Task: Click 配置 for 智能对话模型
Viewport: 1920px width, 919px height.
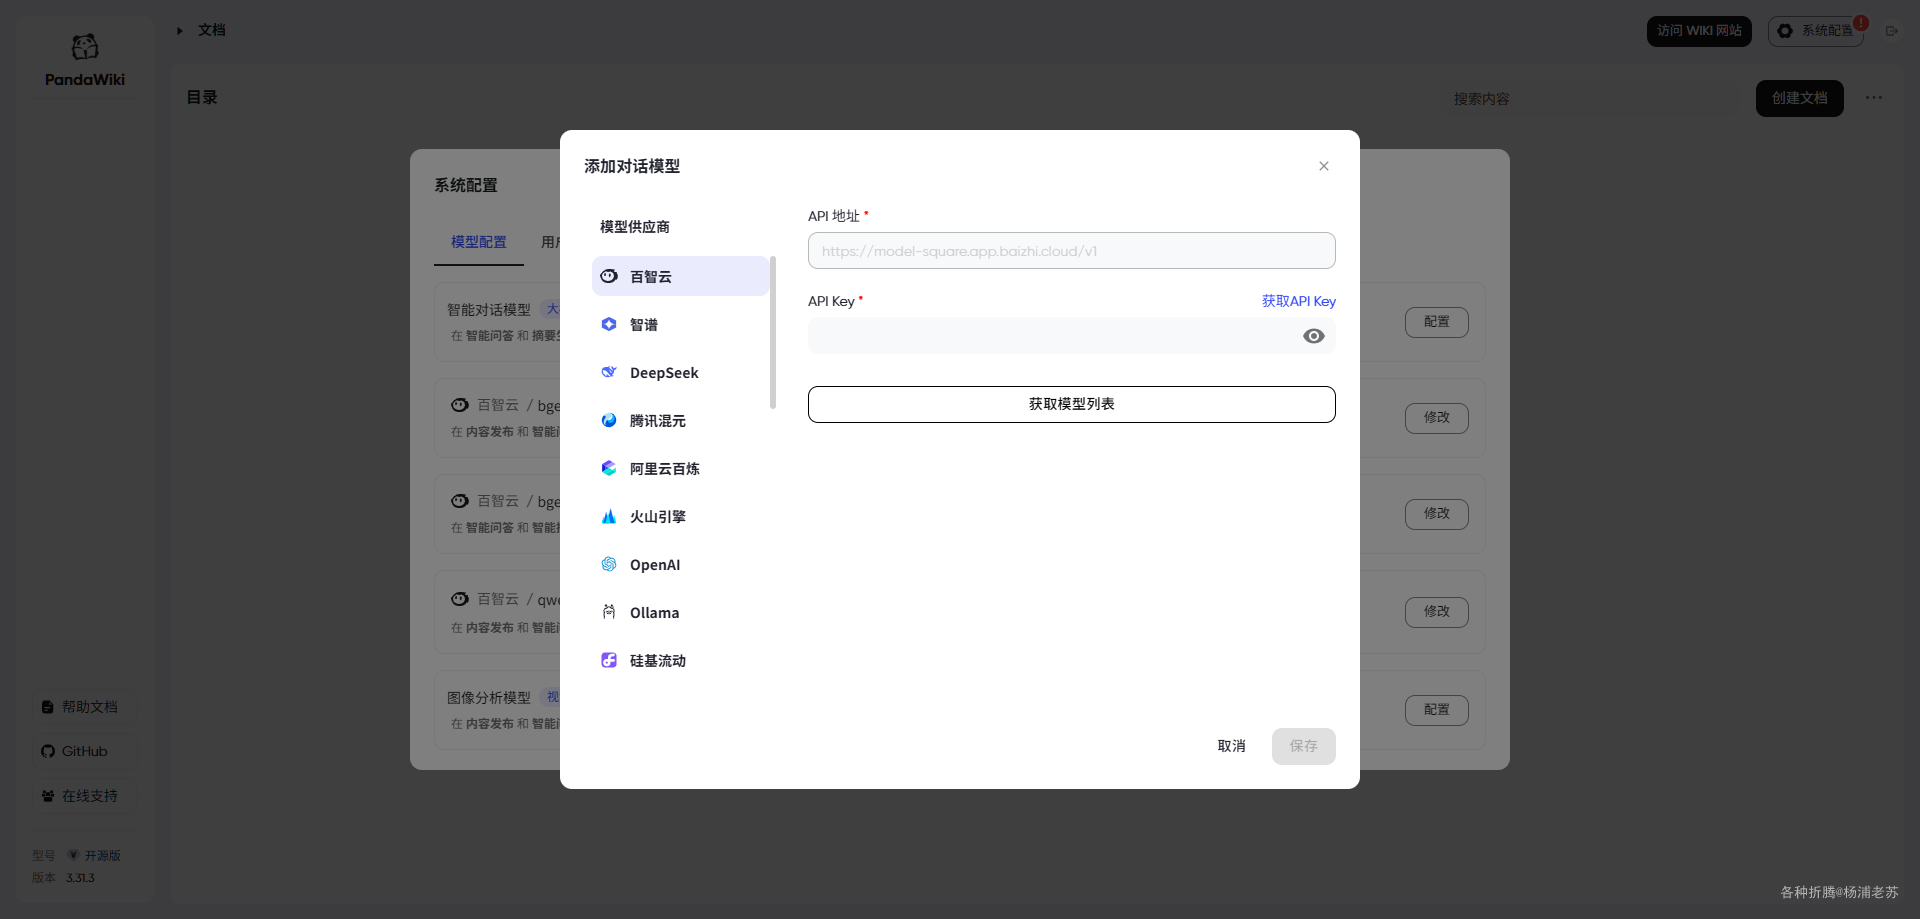Action: point(1436,322)
